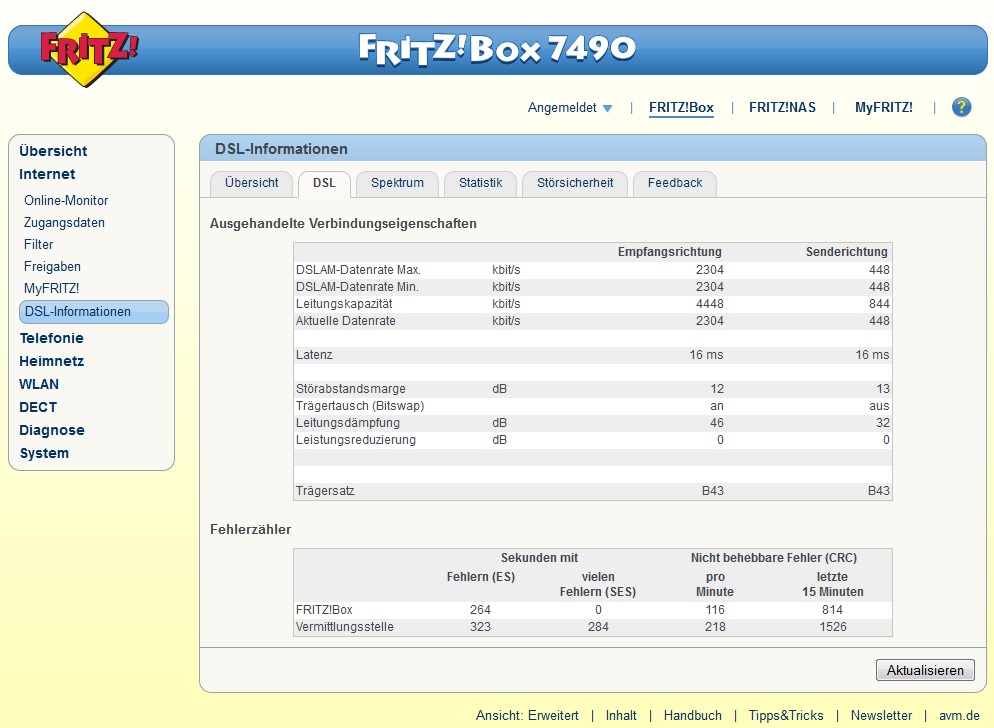Open Übersicht in the sidebar menu
Screen dimensions: 994x728
click(x=53, y=151)
